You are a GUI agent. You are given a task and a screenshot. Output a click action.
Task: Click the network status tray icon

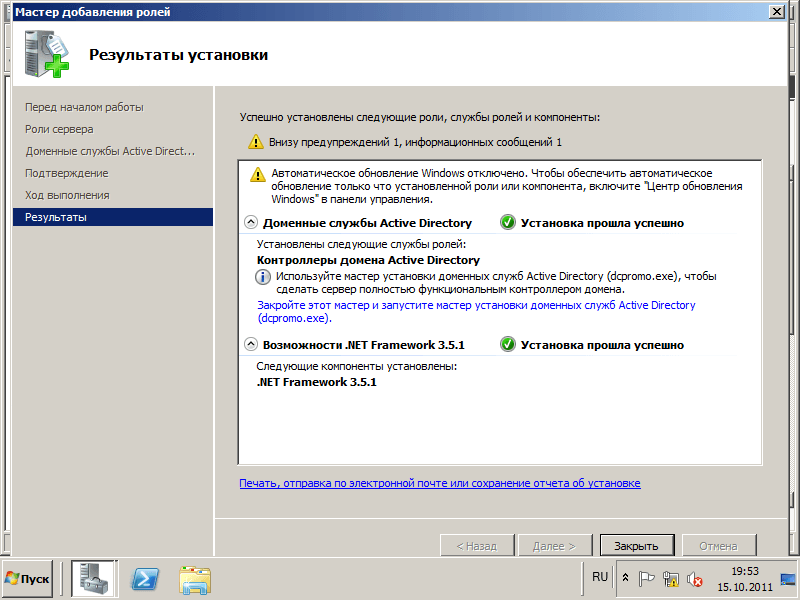click(670, 578)
